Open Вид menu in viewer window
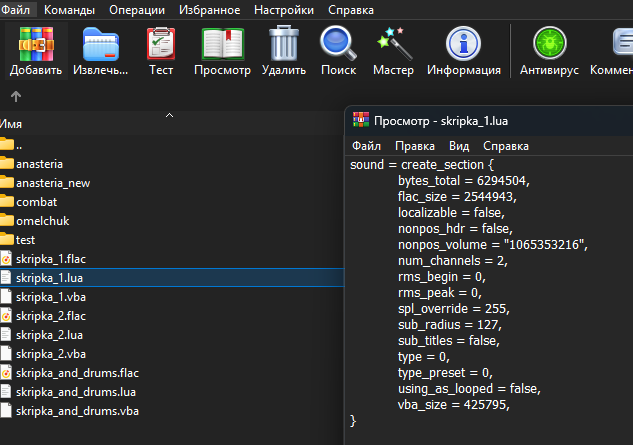 pos(459,146)
